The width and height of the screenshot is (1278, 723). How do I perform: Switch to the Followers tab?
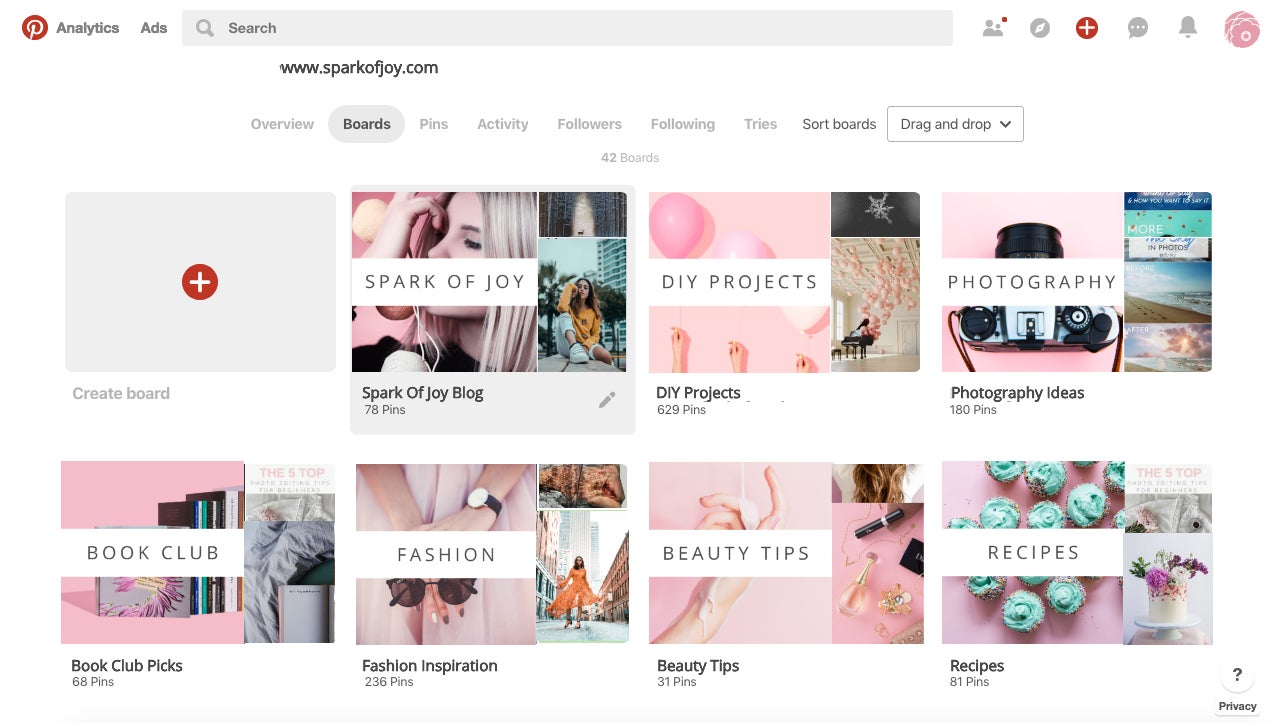589,123
